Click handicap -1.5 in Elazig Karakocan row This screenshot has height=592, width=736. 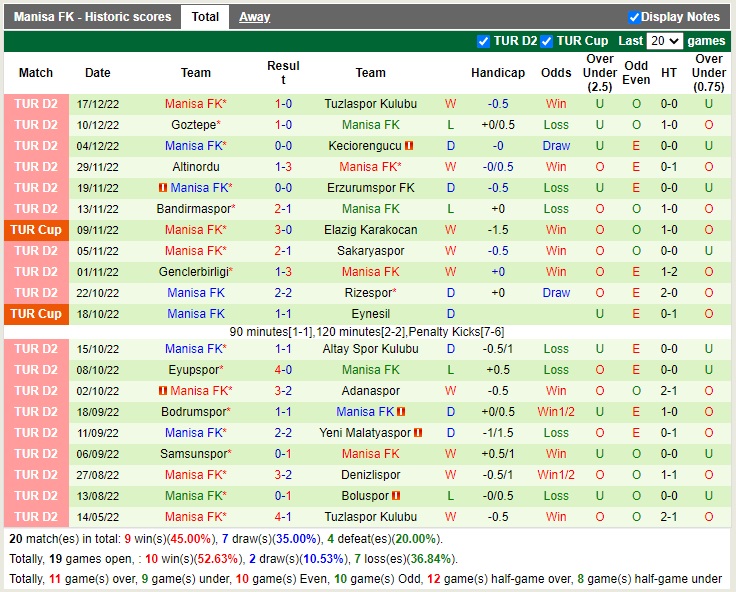coord(498,230)
